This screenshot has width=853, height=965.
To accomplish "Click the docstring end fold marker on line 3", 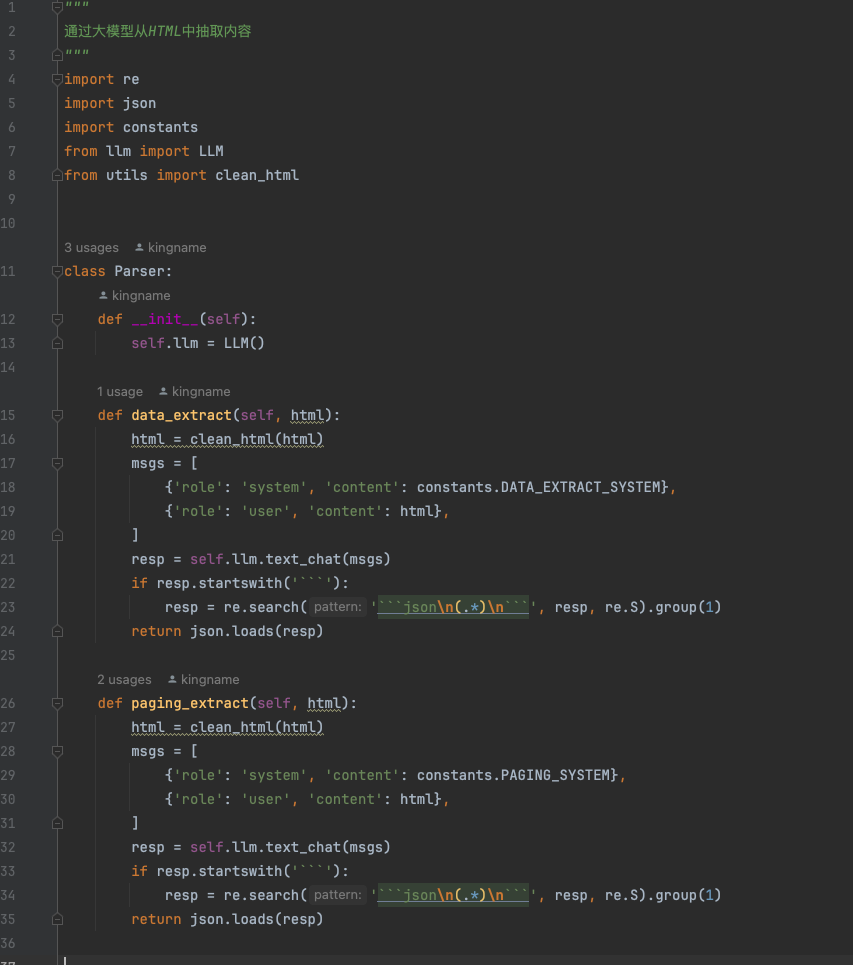I will click(57, 55).
